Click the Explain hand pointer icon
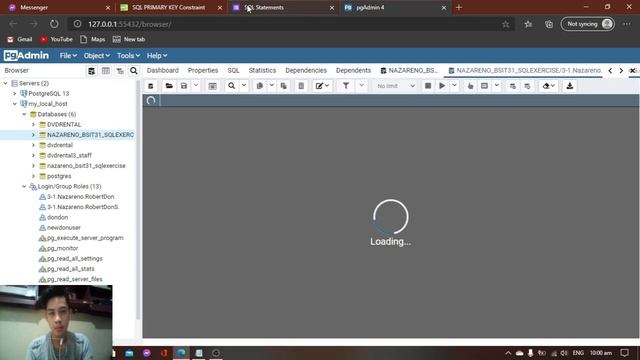Viewport: 640px width, 360px height. coord(470,86)
